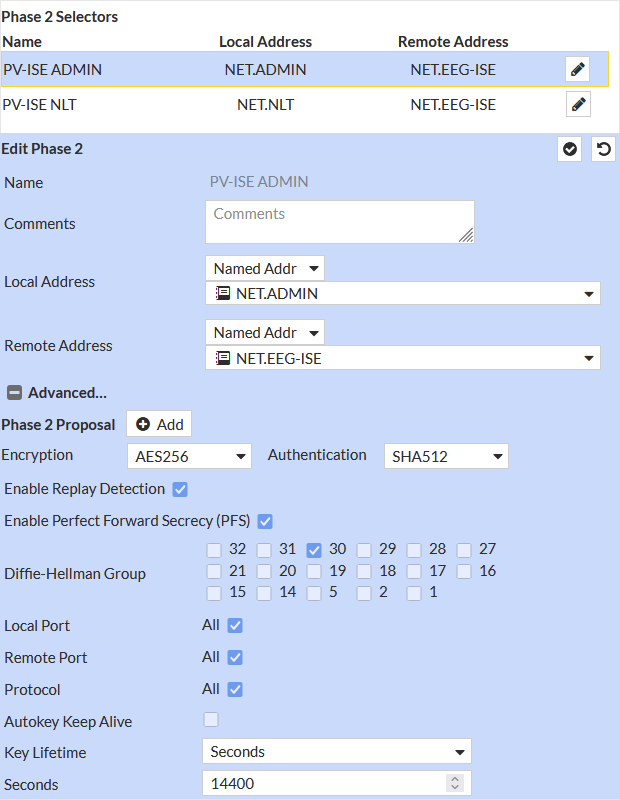Open Local Address type Named Addr dropdown
The image size is (620, 800).
click(265, 268)
